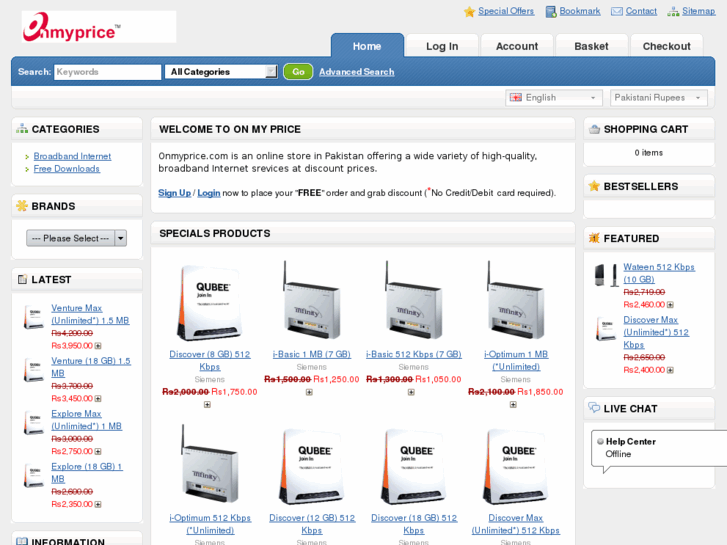Open the Account tab
The height and width of the screenshot is (545, 727).
pyautogui.click(x=517, y=46)
